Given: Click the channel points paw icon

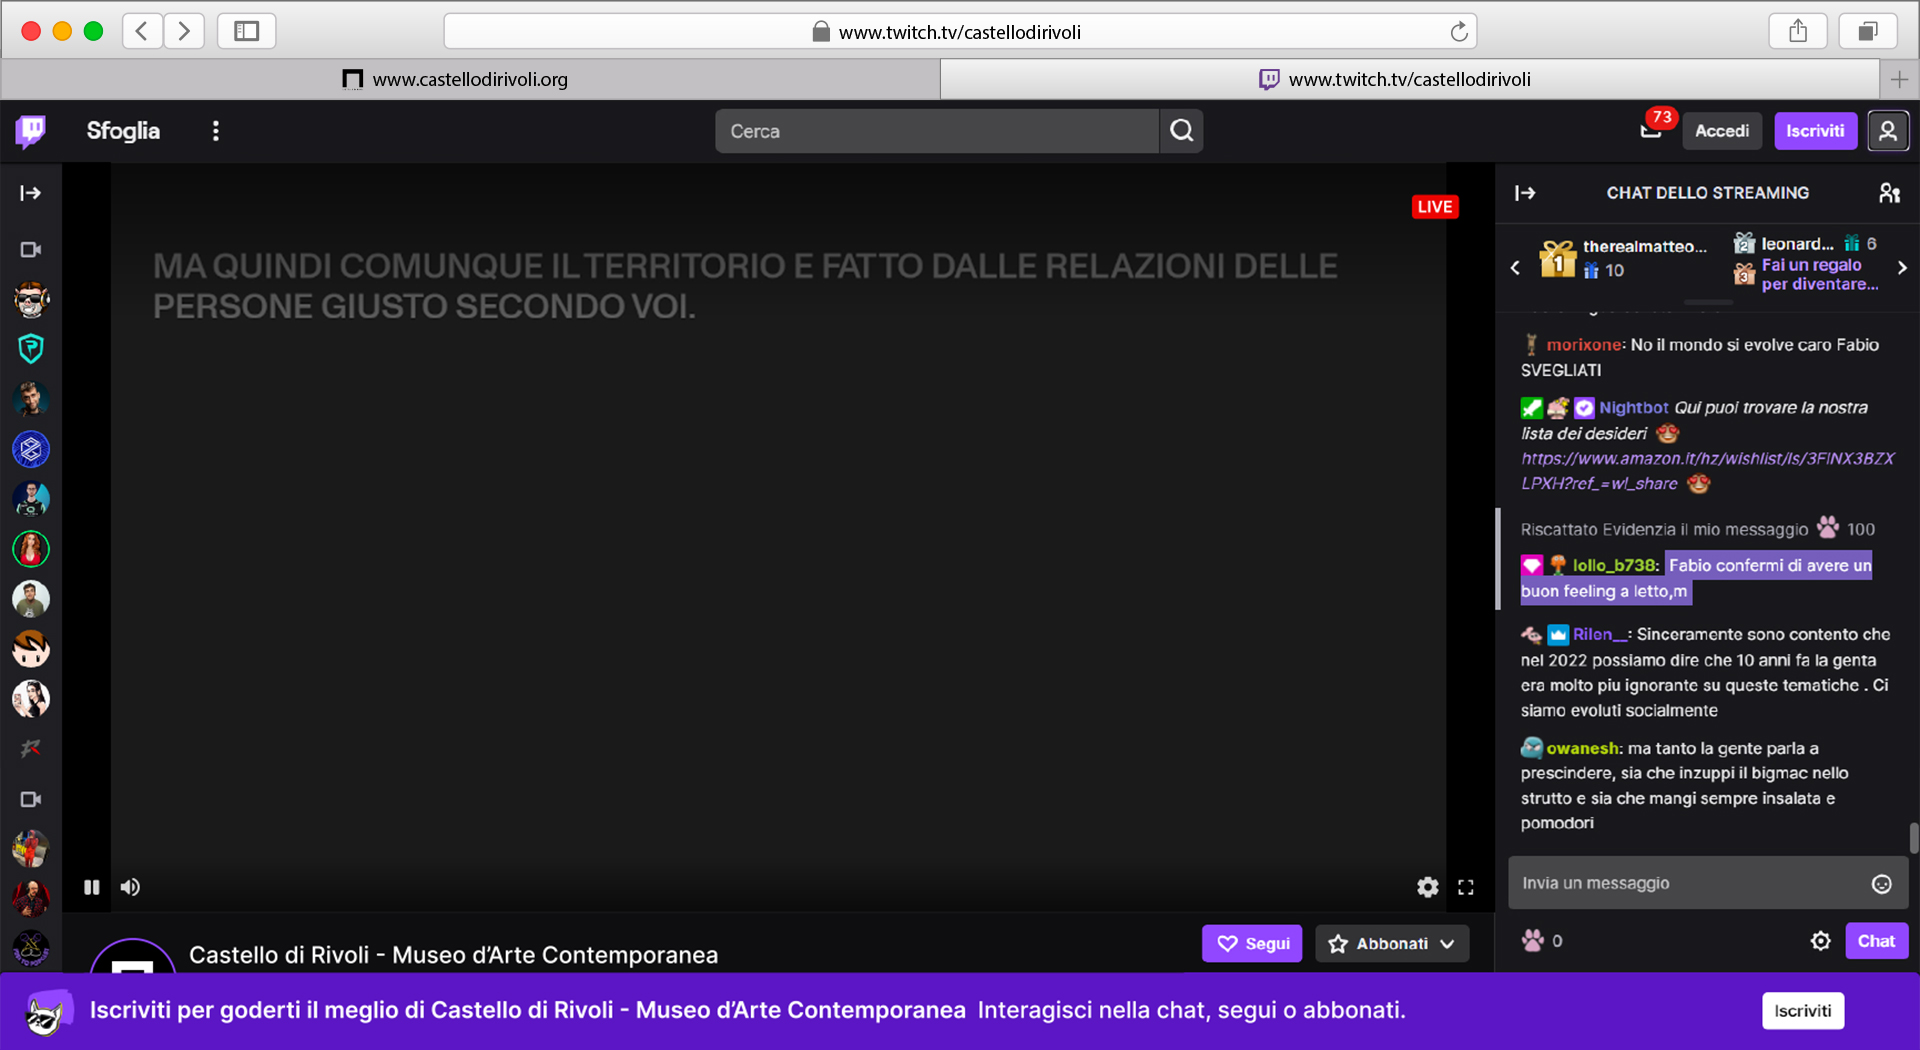Looking at the screenshot, I should [1533, 941].
